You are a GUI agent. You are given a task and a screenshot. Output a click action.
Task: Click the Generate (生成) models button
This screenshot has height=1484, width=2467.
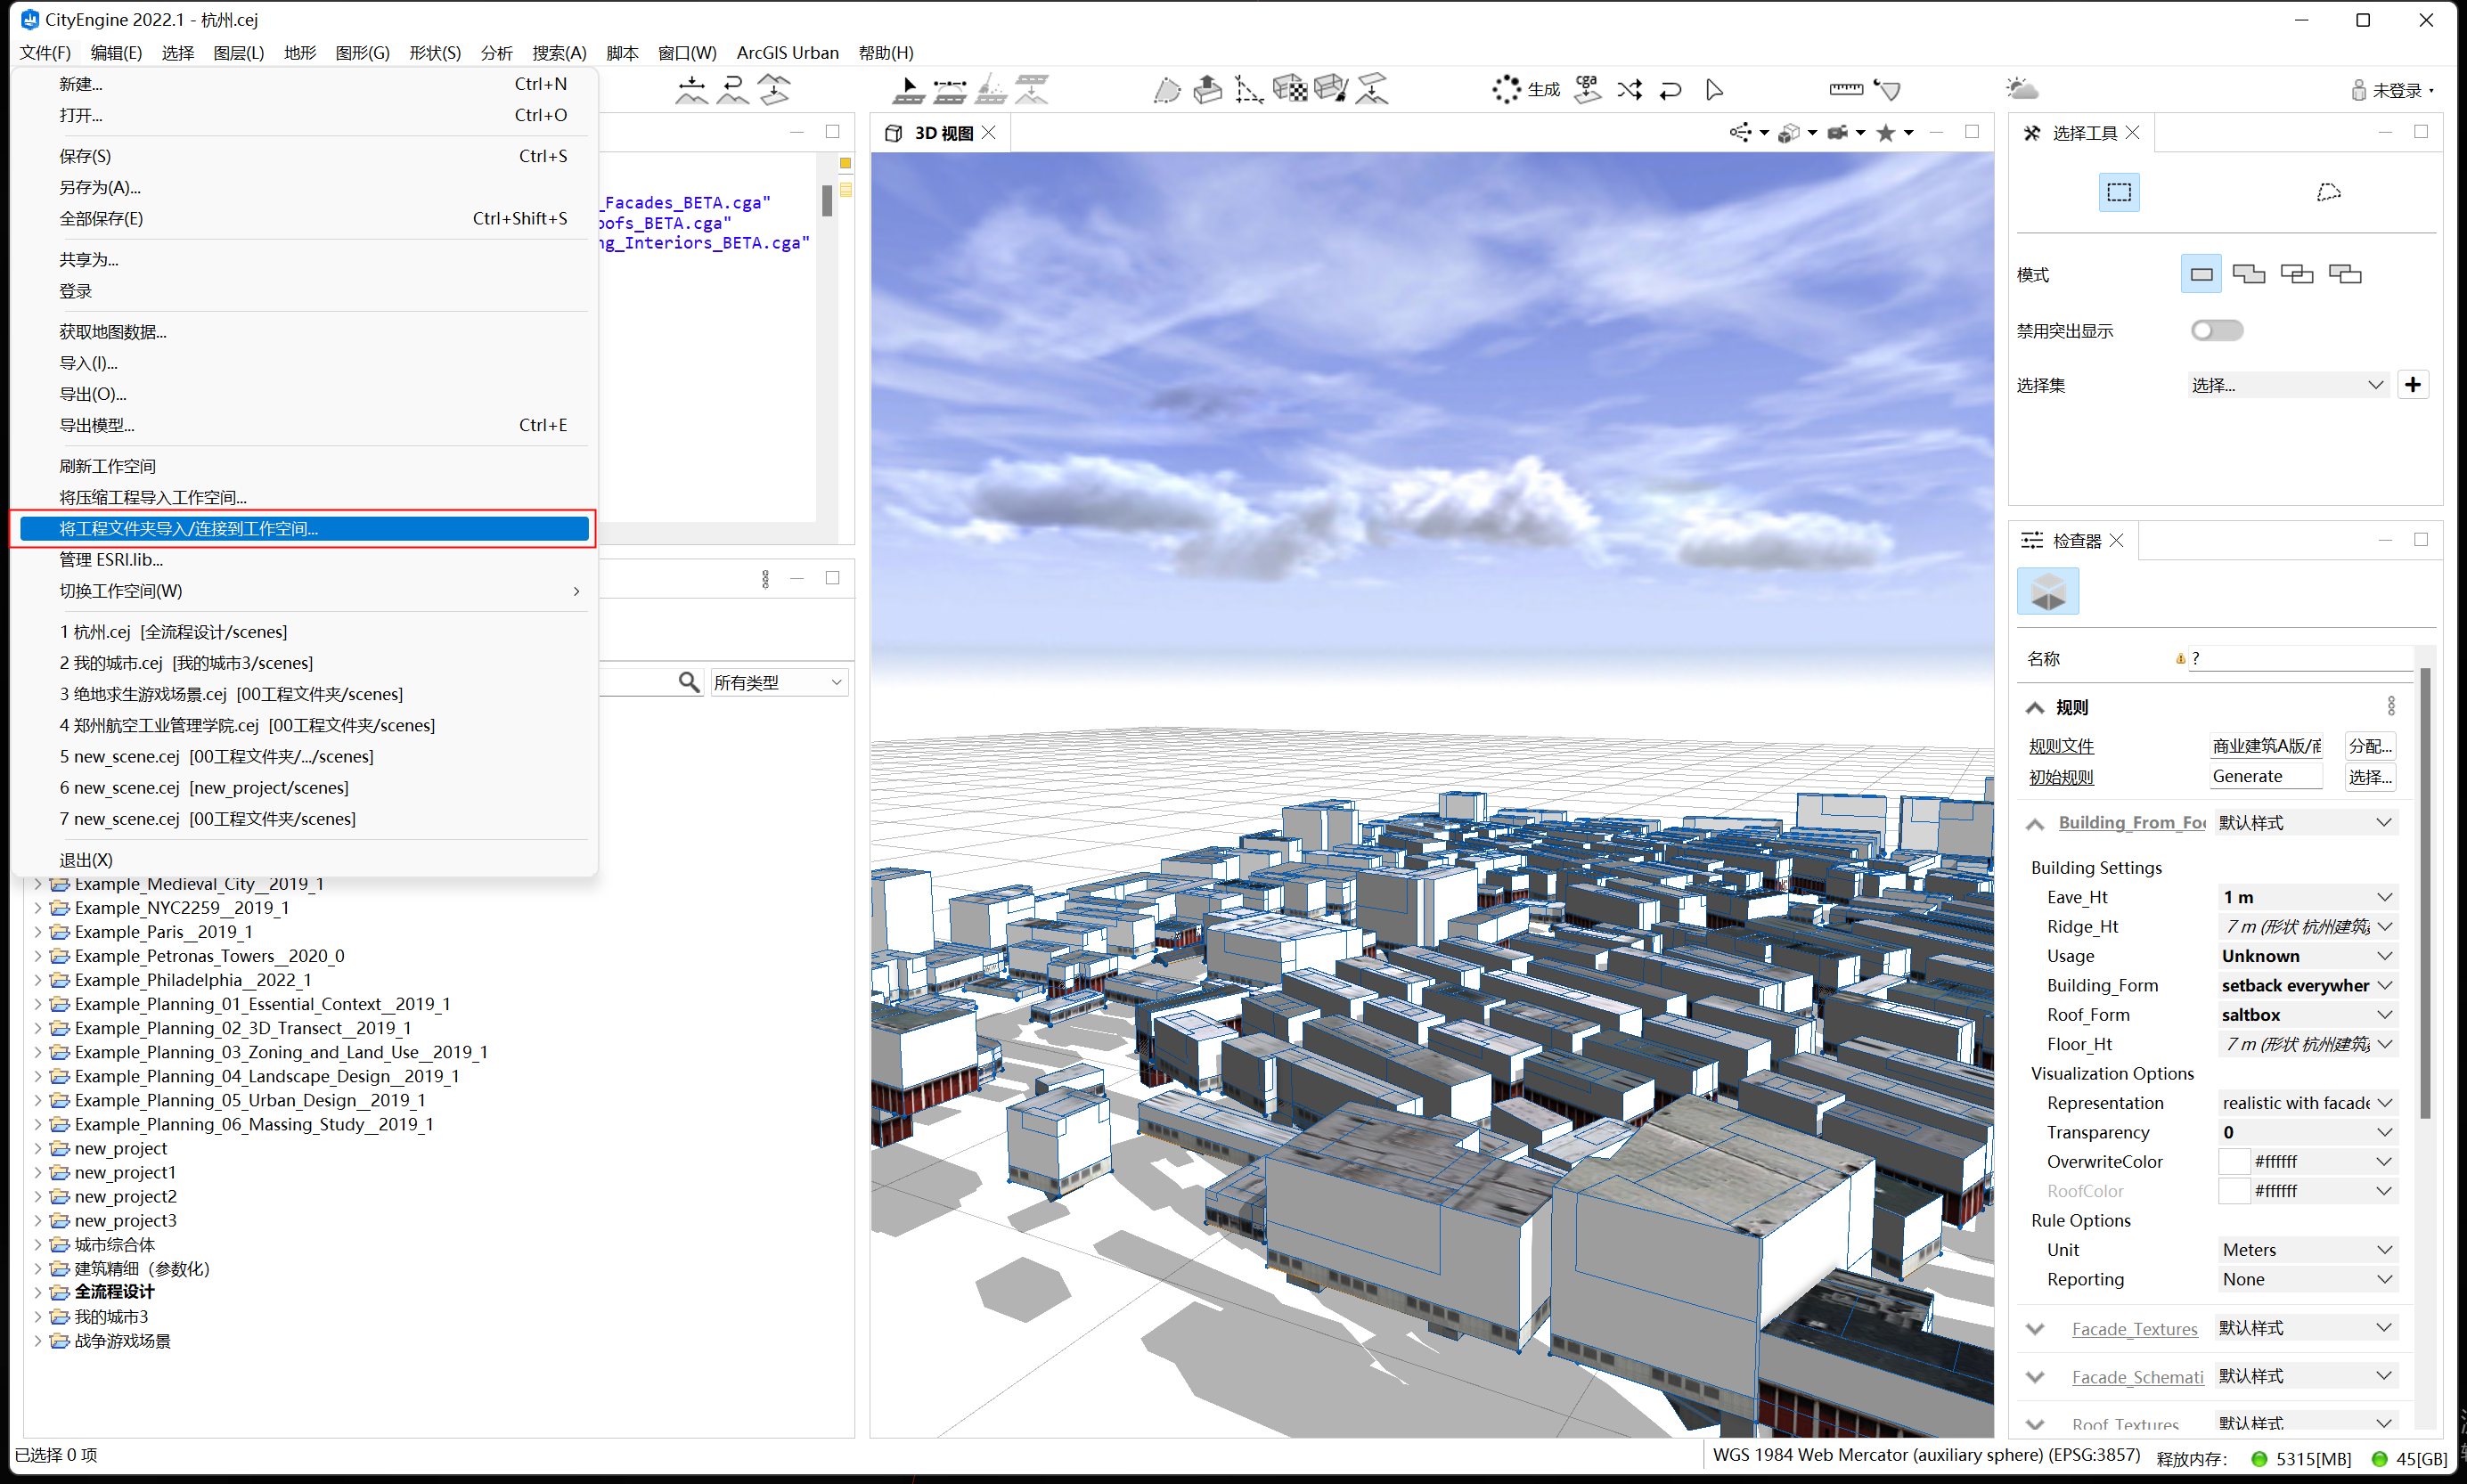point(1526,90)
